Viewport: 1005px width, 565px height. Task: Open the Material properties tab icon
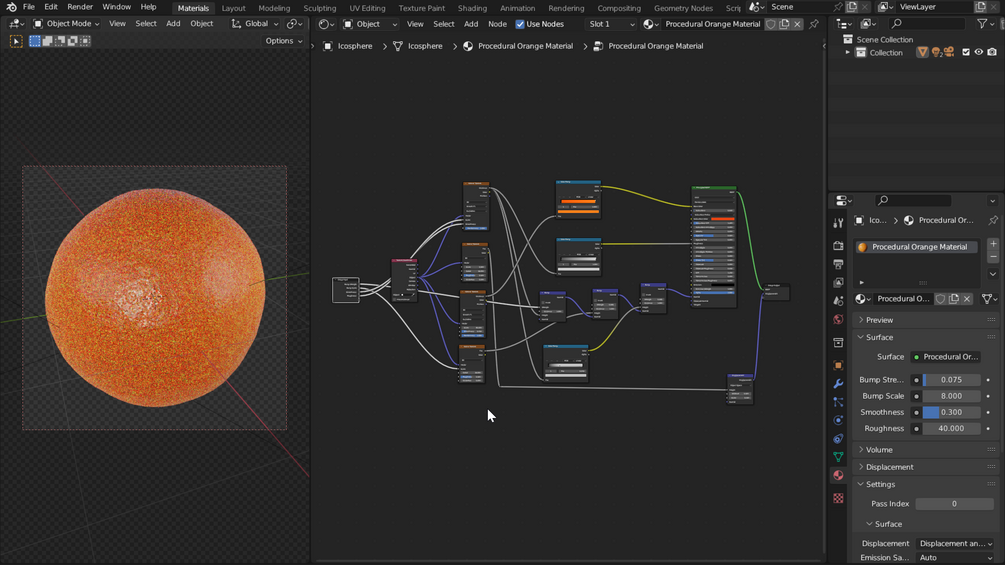[x=838, y=475]
